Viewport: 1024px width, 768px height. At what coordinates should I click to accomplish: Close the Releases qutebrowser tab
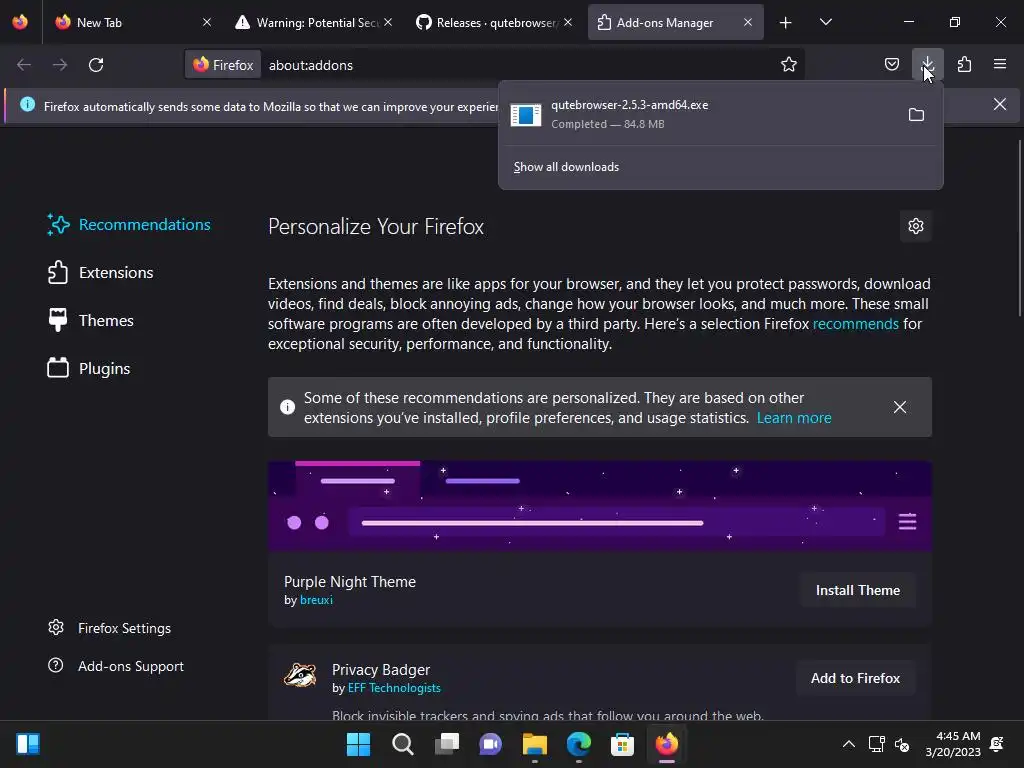[568, 22]
